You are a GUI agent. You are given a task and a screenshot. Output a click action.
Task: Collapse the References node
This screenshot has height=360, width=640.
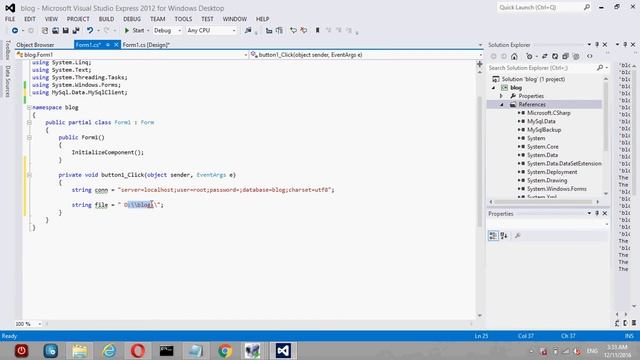point(502,104)
